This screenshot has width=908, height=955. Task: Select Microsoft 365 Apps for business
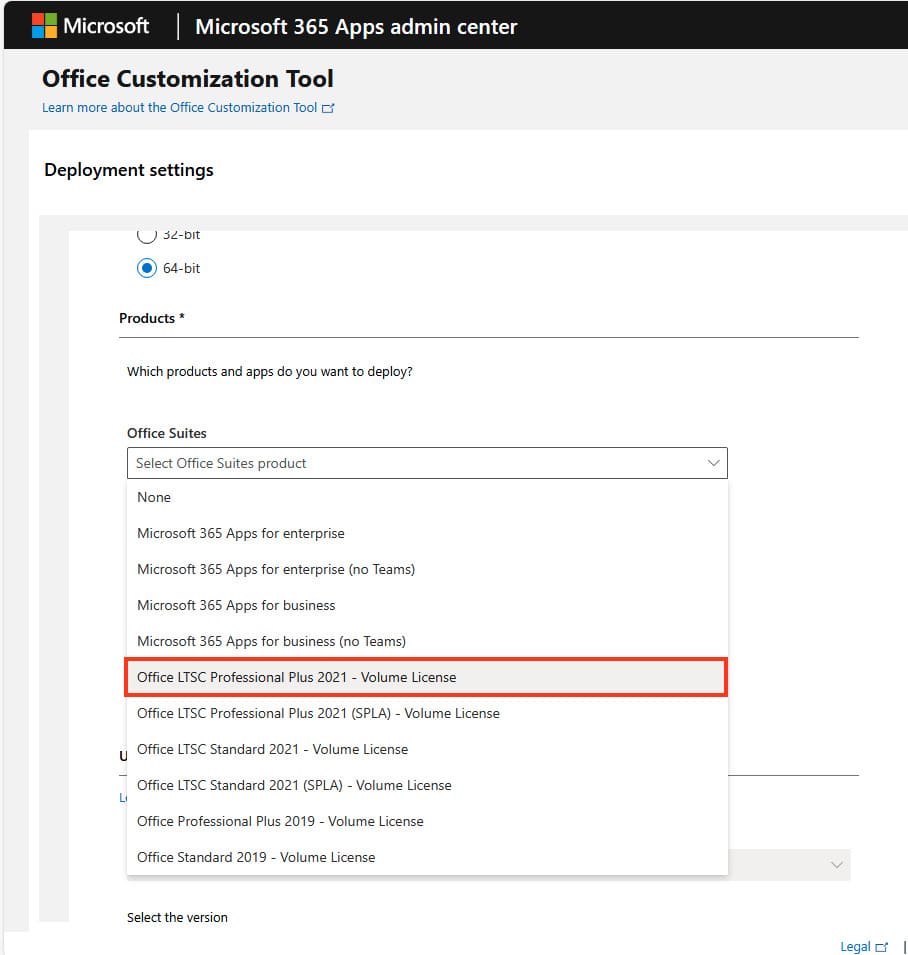click(236, 605)
